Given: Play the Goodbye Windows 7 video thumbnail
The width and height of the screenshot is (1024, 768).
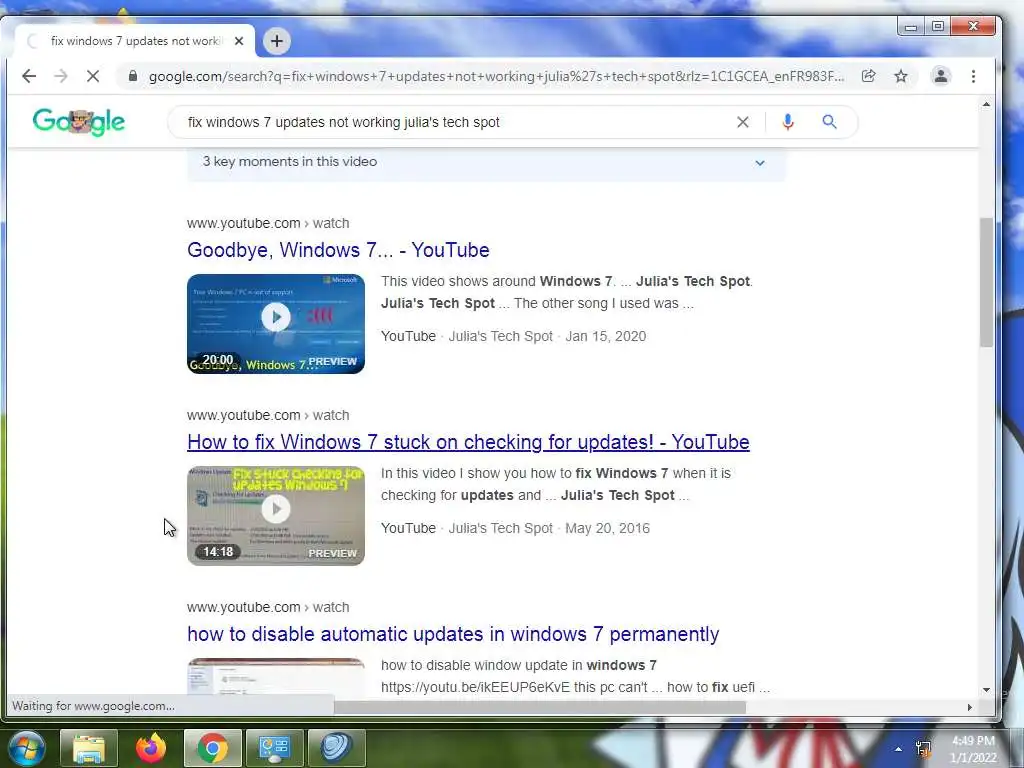Looking at the screenshot, I should 276,324.
